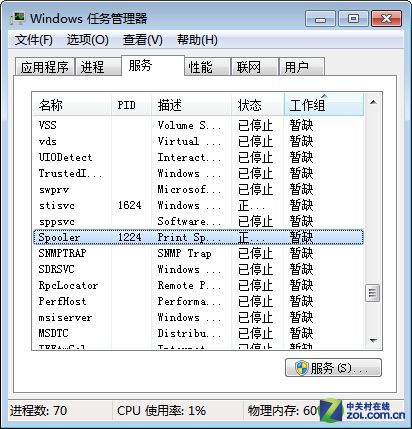Open the 查看(V) menu
The height and width of the screenshot is (429, 412).
pos(143,40)
